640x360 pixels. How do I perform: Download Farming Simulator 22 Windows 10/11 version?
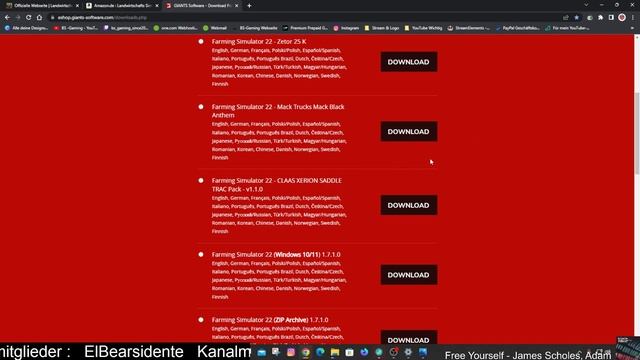tap(409, 275)
